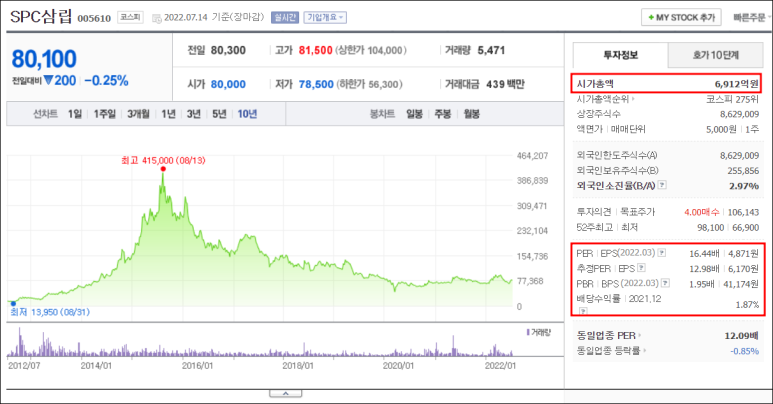Open the 기업개요 dropdown
Image resolution: width=773 pixels, height=404 pixels.
tap(325, 17)
